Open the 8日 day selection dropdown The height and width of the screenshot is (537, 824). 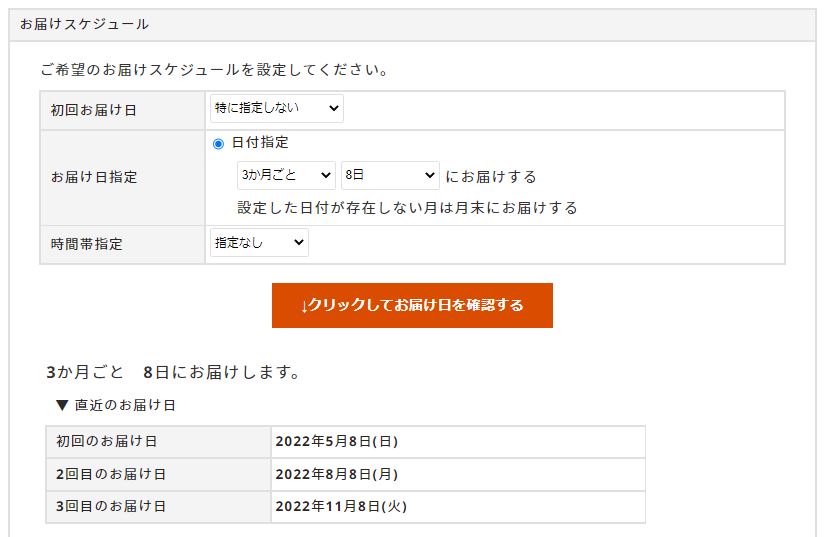pos(389,176)
